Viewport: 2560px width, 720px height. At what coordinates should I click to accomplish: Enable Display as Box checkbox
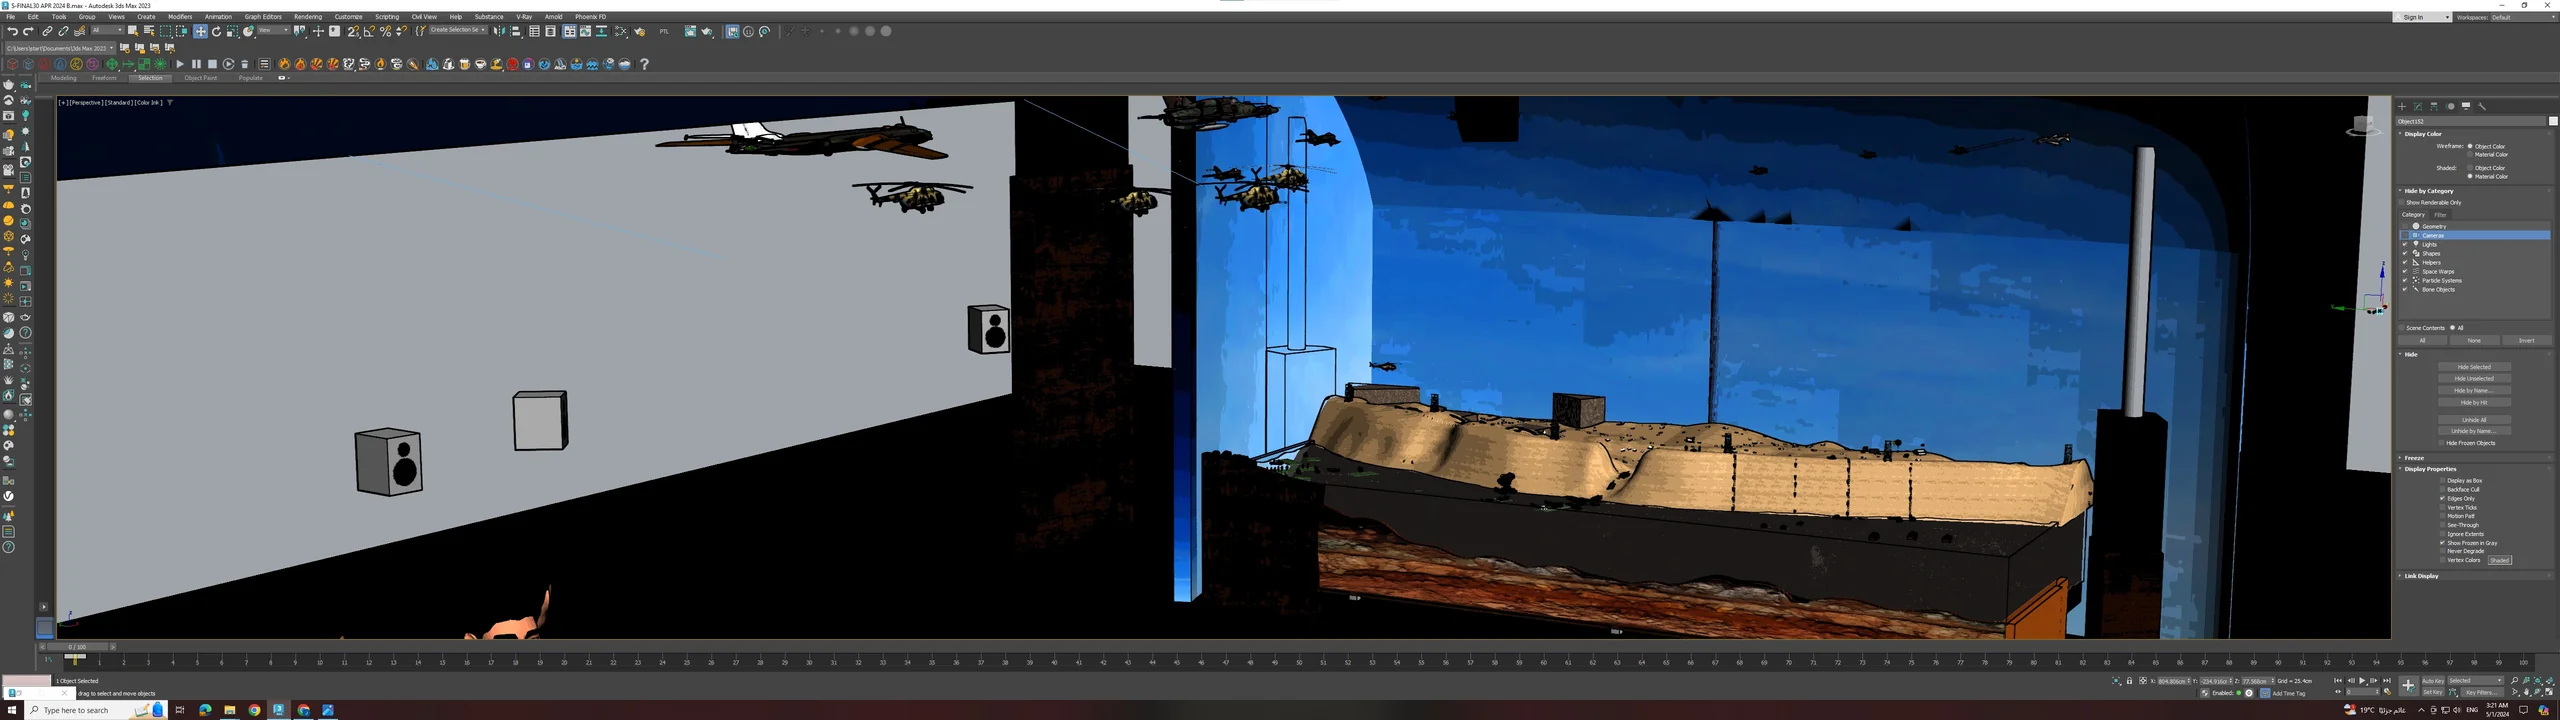click(2442, 481)
